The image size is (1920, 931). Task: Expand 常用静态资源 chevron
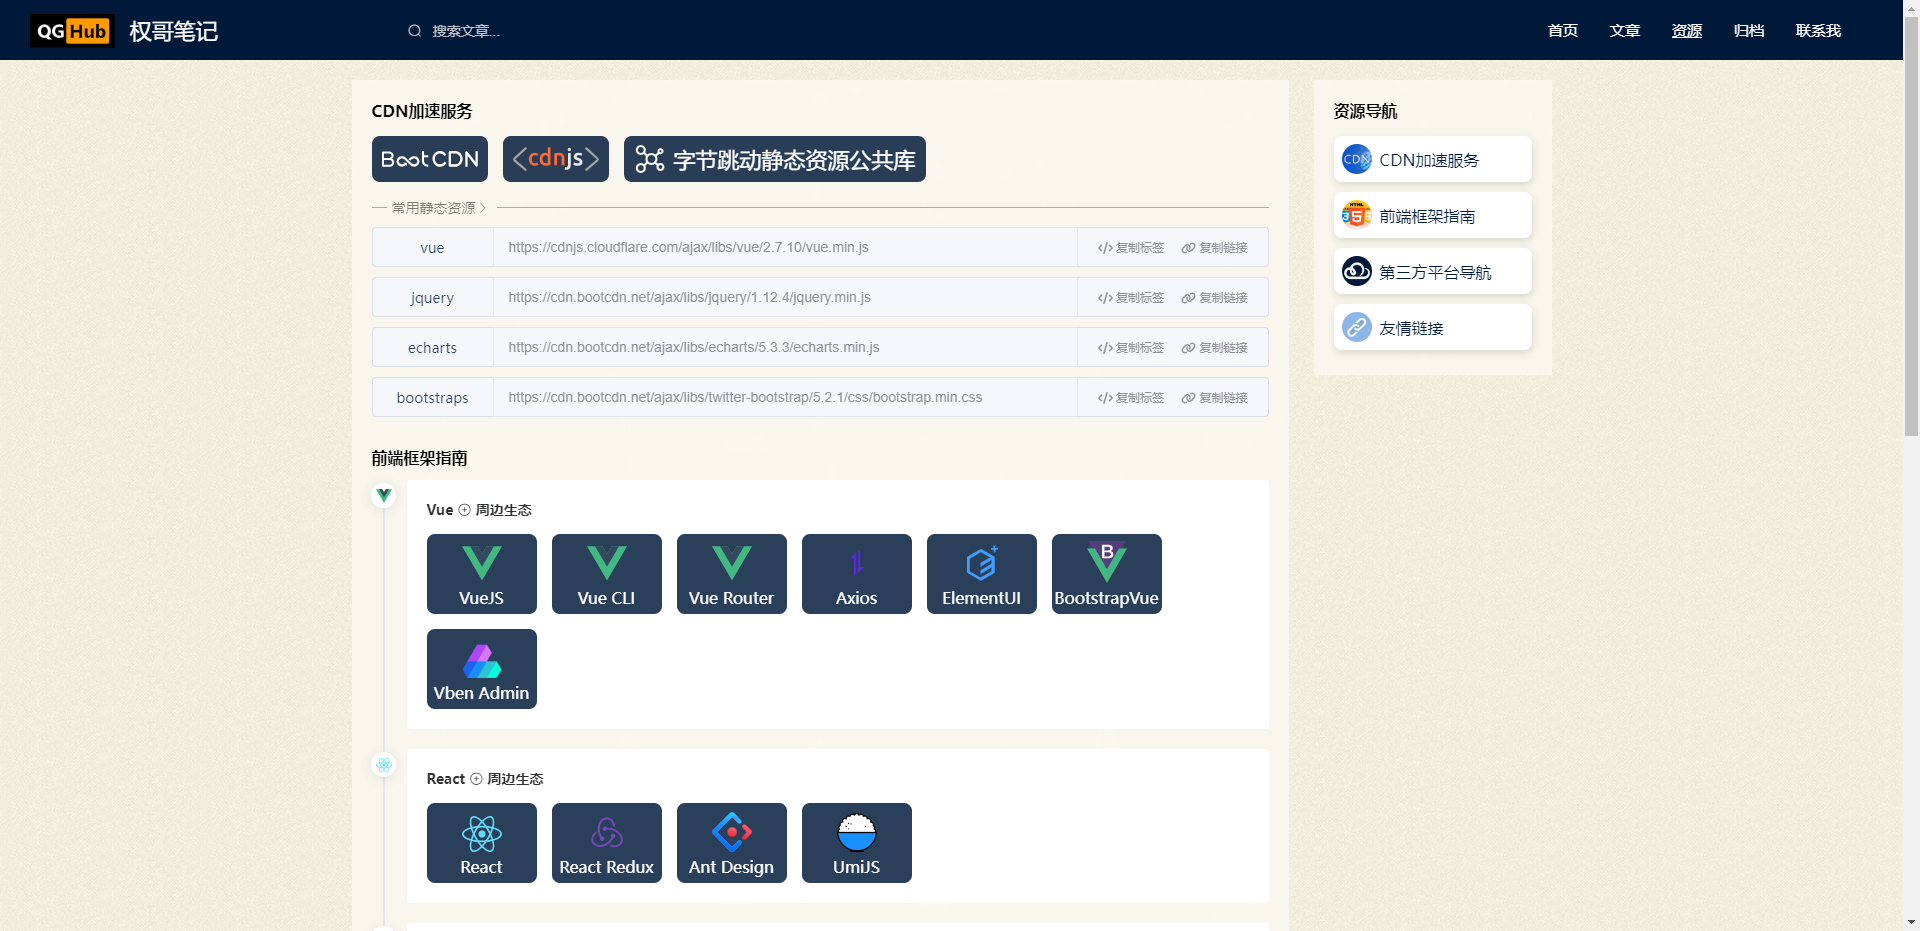[482, 208]
